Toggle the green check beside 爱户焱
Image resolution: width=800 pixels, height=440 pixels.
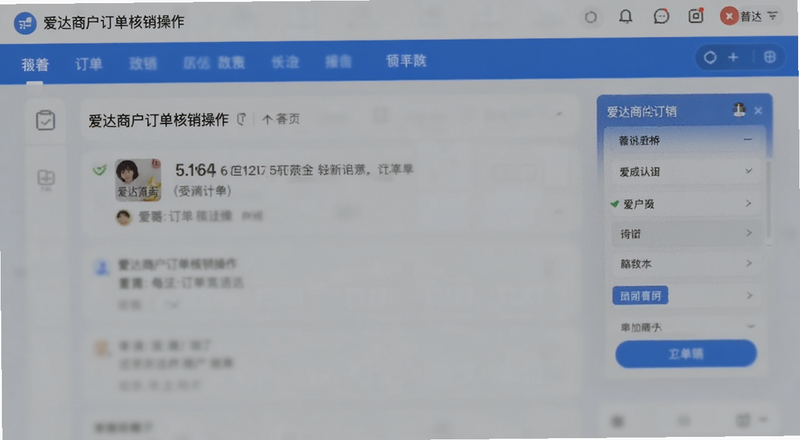click(615, 204)
